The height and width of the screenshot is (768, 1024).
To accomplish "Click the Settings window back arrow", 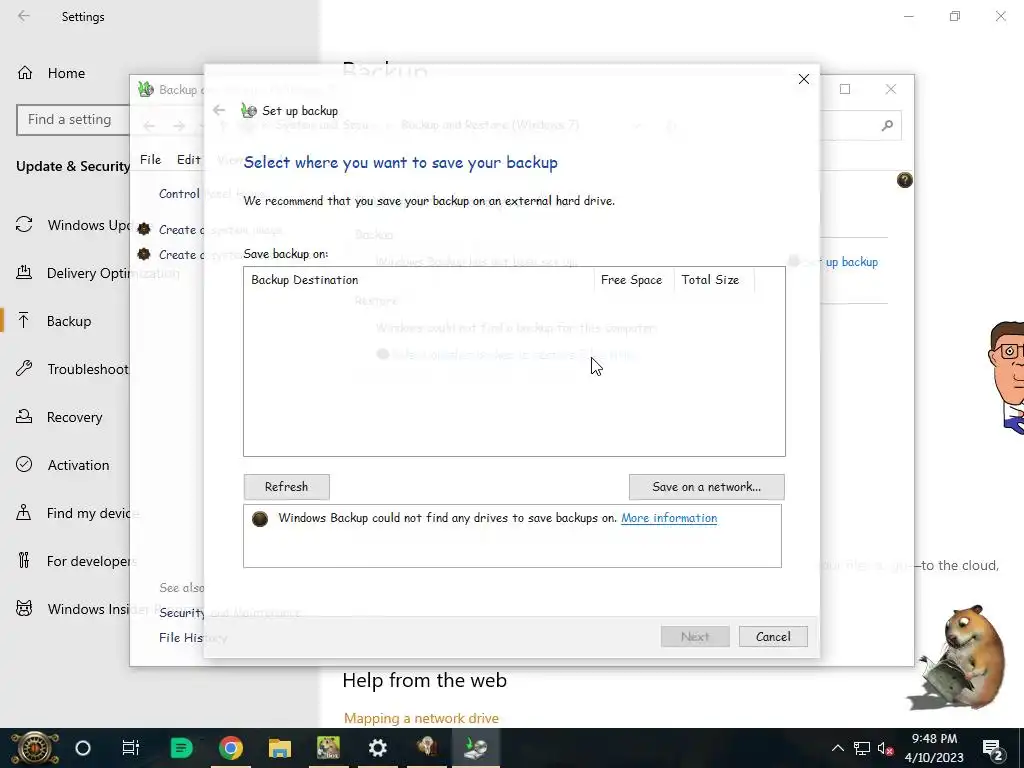I will [x=24, y=16].
